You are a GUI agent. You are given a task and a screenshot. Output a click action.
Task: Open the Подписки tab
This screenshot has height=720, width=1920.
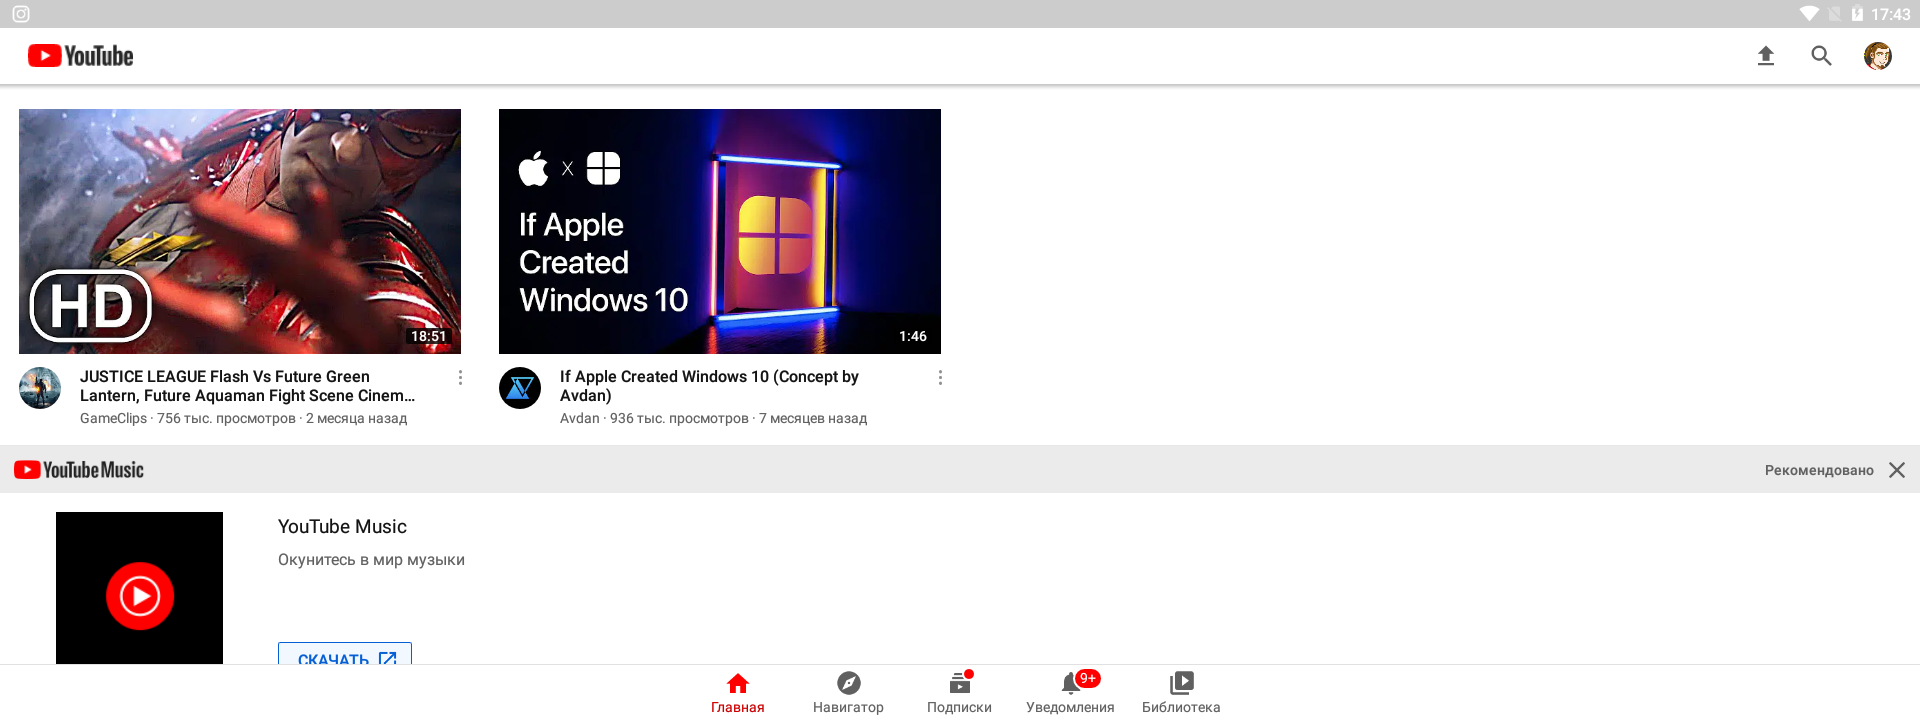pyautogui.click(x=959, y=693)
